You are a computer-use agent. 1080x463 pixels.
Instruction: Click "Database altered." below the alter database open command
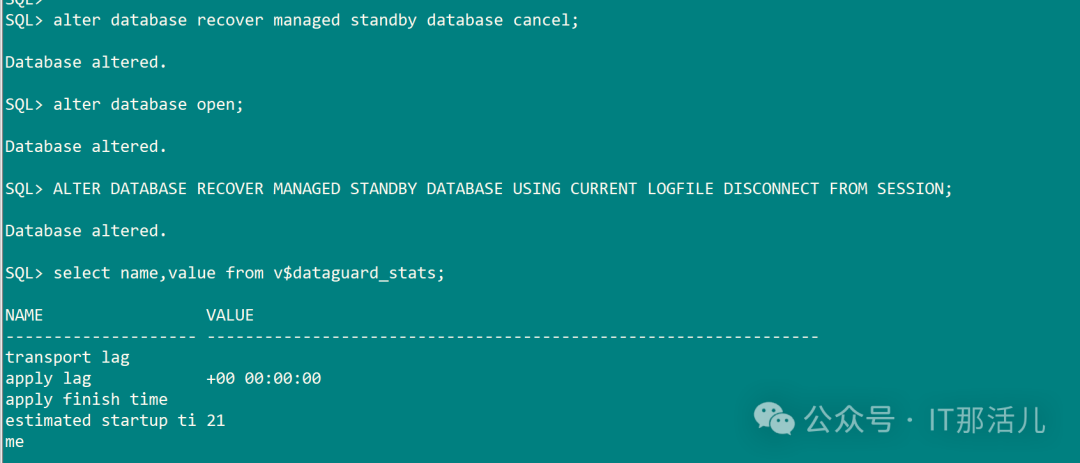(86, 146)
